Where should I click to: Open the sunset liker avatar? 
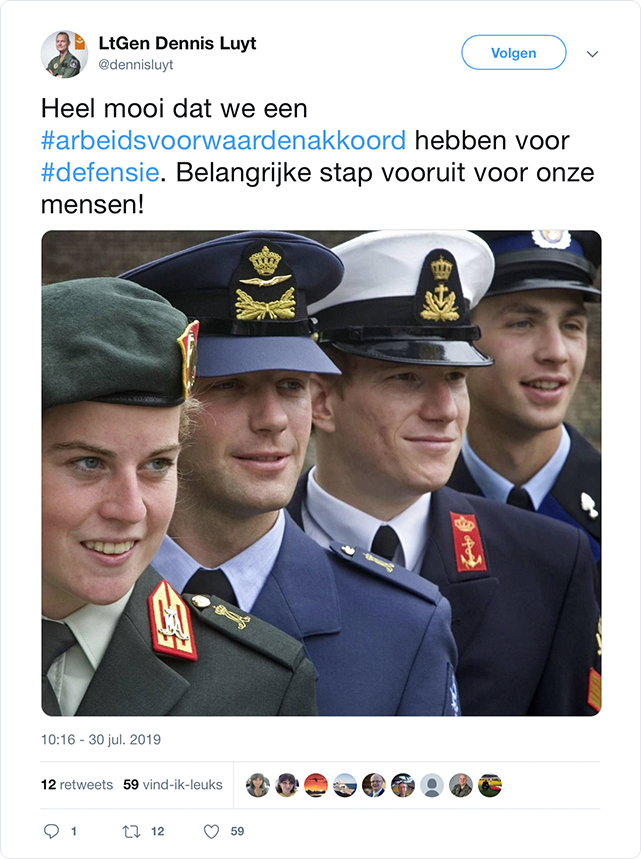316,785
